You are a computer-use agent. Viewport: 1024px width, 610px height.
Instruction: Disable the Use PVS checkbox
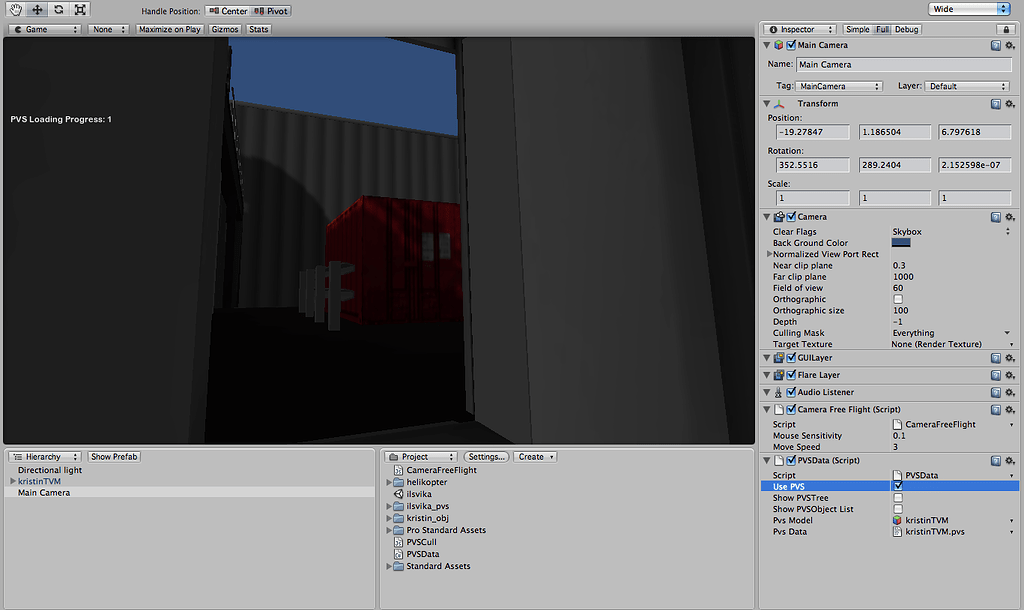pyautogui.click(x=898, y=486)
